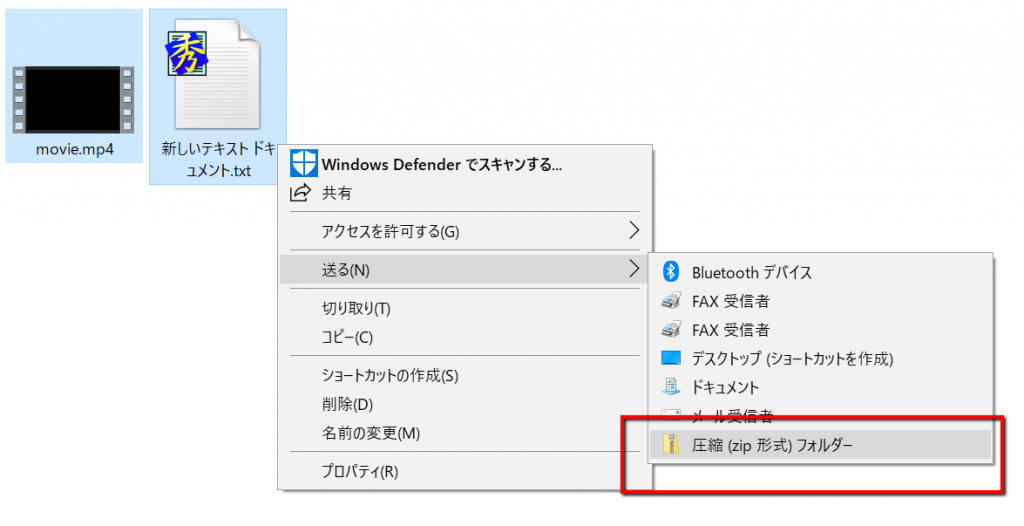Click the zip folder icon for 圧縮
1024x526 pixels.
point(671,445)
